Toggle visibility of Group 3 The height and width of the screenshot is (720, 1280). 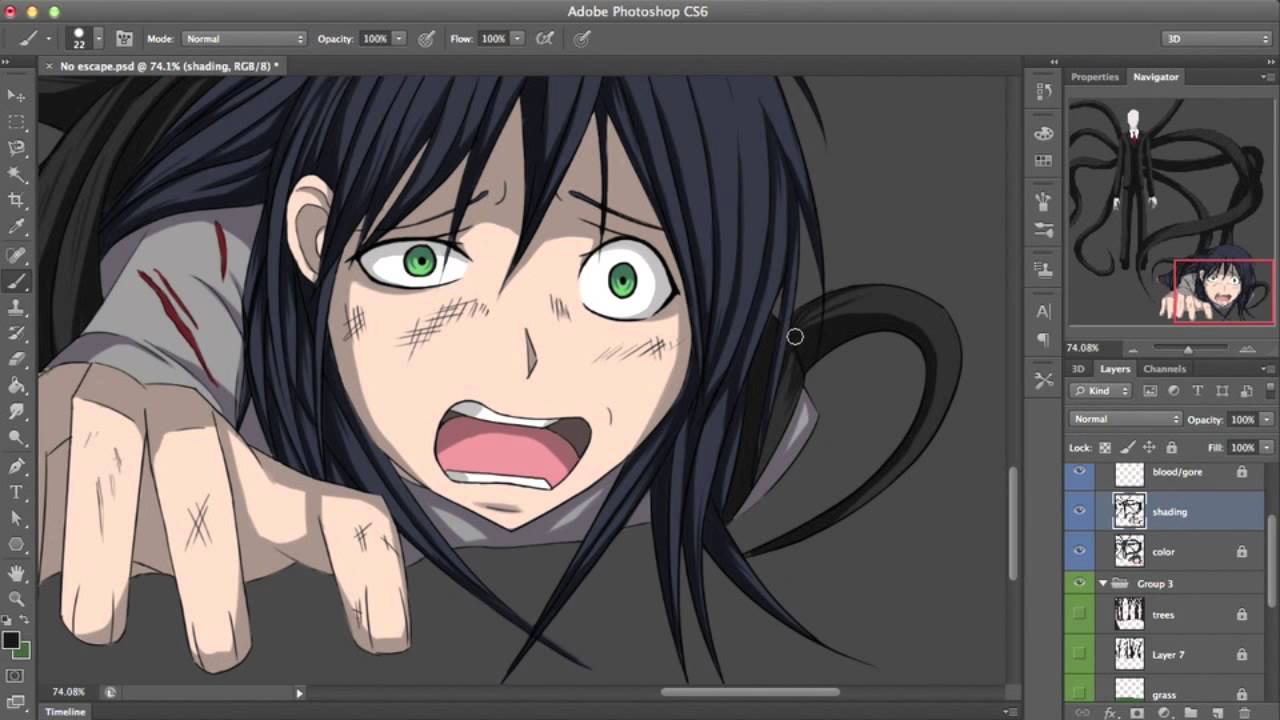[1079, 583]
